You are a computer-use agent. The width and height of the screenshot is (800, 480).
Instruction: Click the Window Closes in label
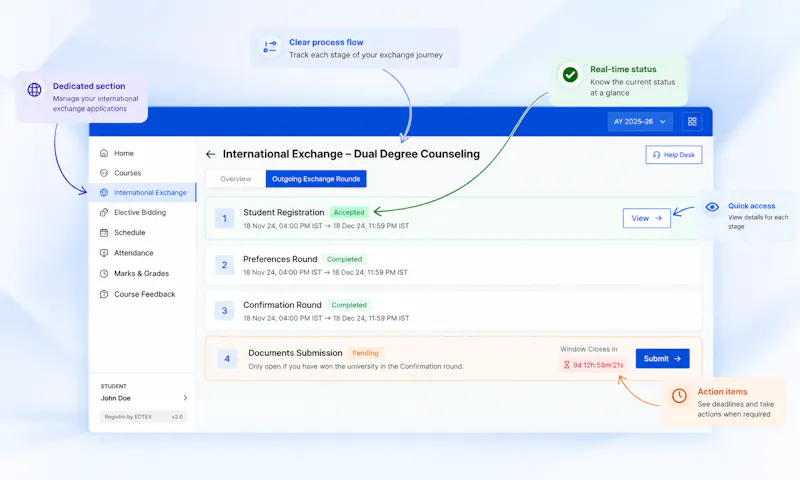(589, 349)
